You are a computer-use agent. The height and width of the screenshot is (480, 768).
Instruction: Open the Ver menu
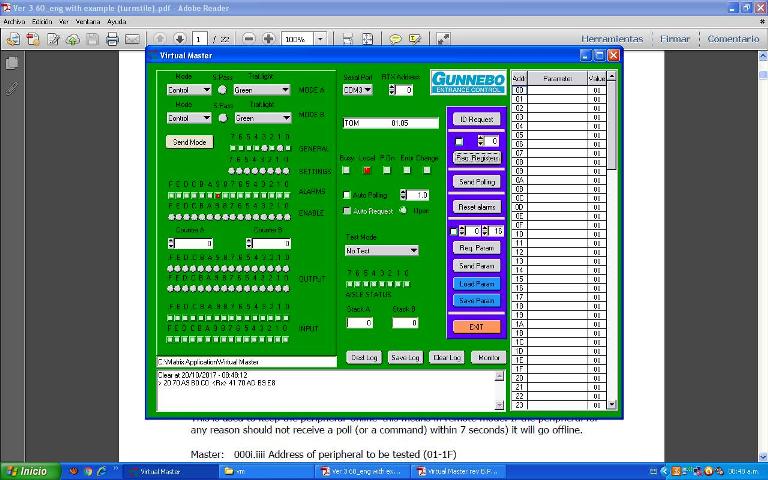click(64, 22)
